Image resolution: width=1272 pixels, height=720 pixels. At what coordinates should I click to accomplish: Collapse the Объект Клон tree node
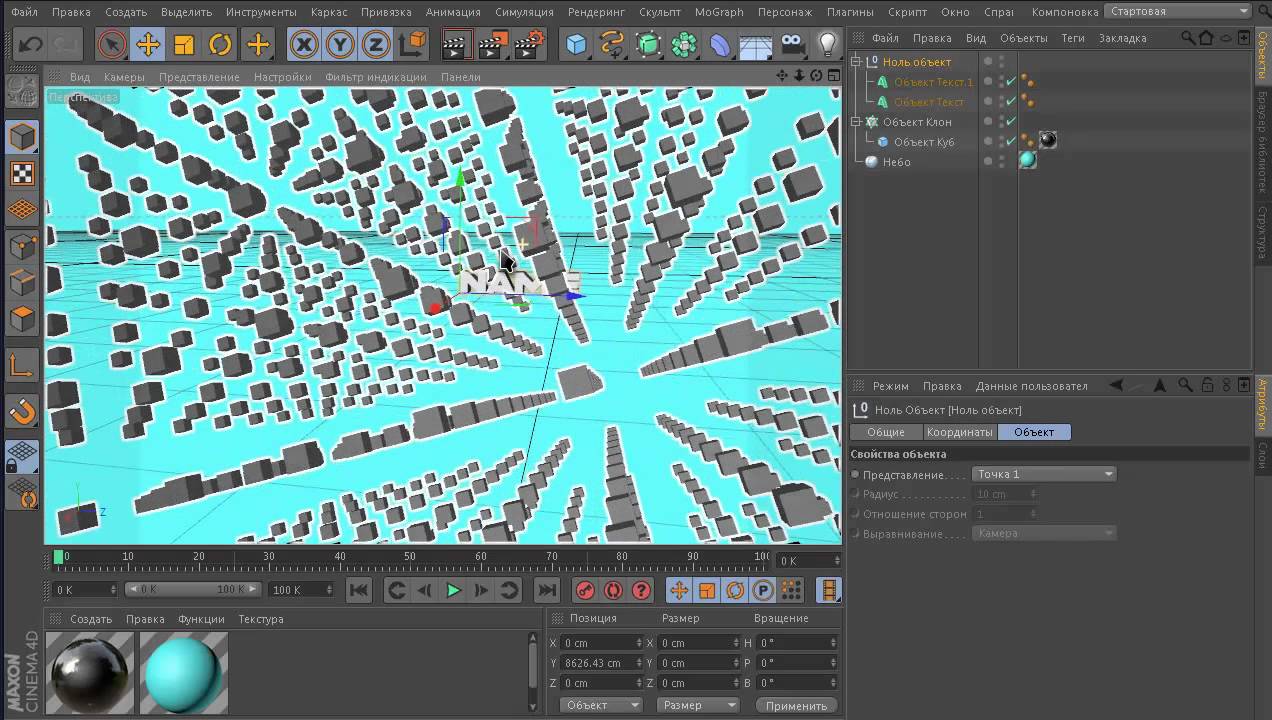click(x=856, y=122)
